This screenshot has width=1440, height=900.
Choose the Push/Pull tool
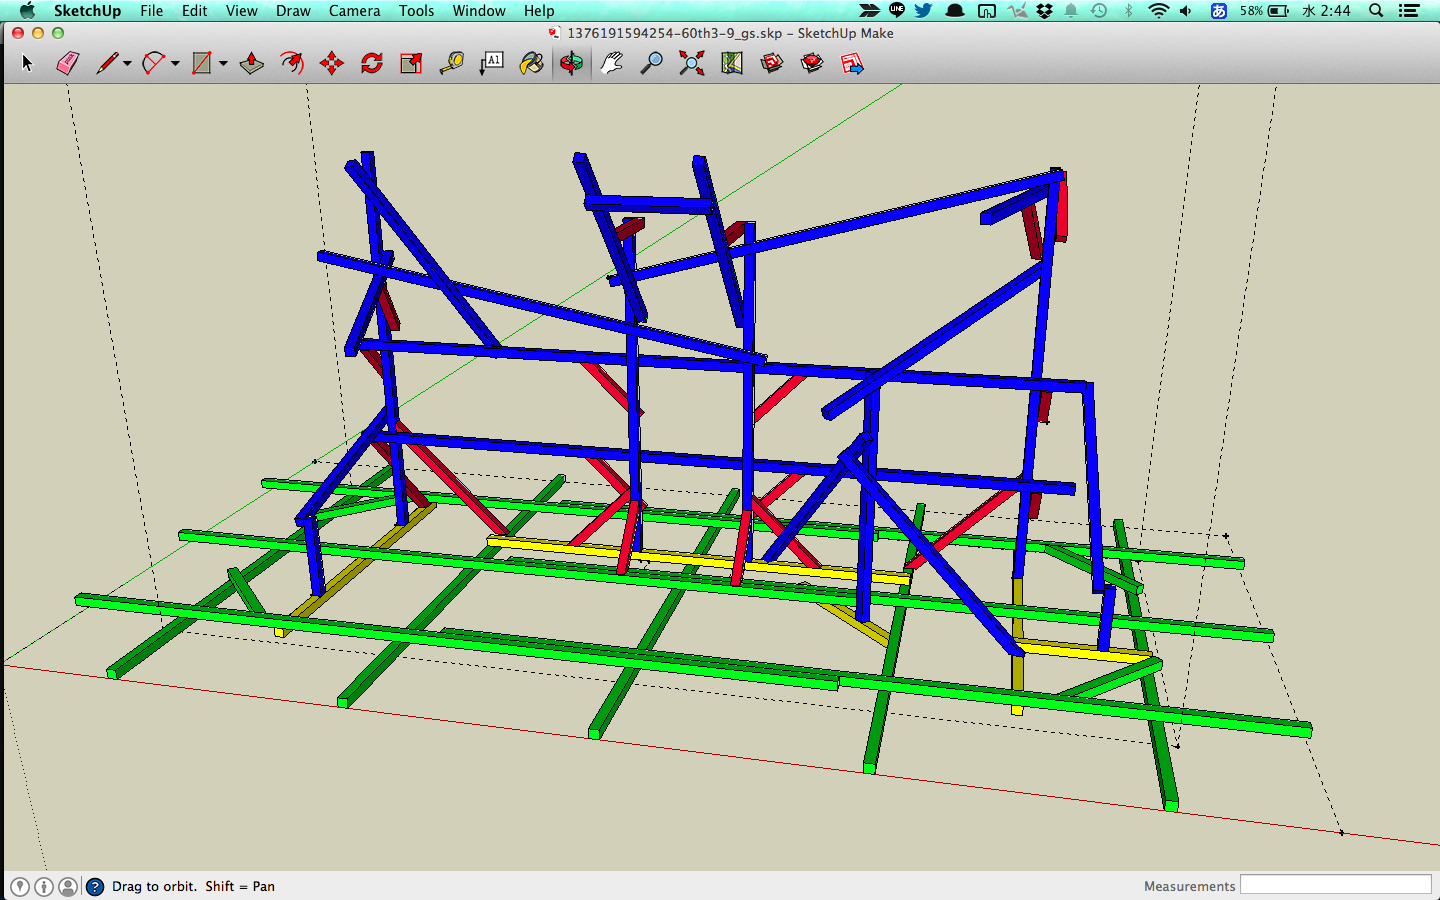[x=251, y=64]
